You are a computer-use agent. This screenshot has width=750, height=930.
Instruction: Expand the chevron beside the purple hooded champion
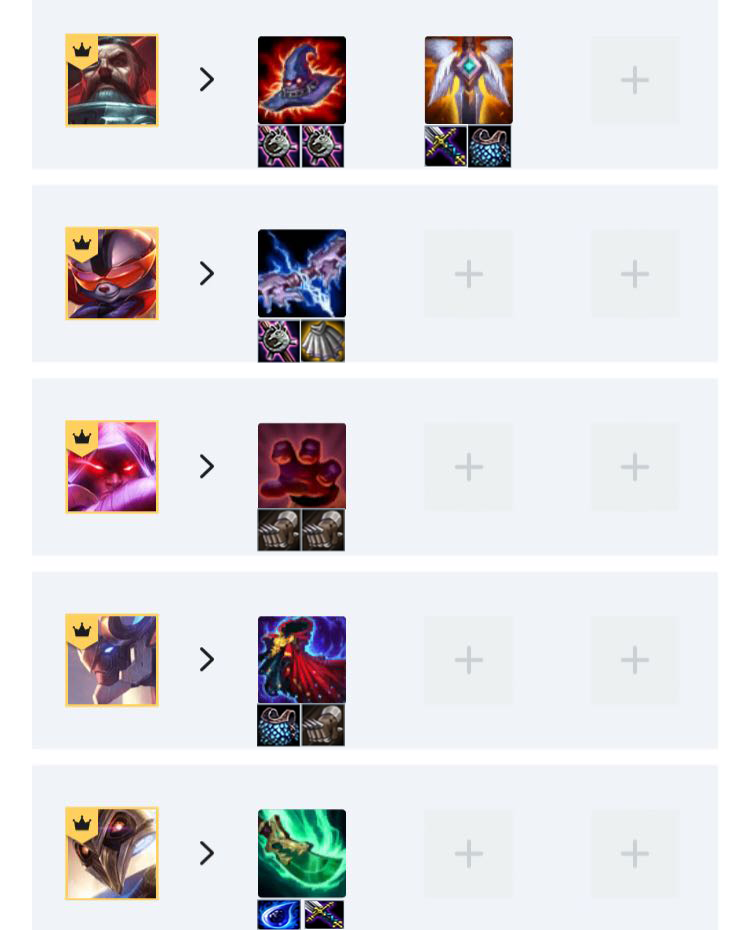pyautogui.click(x=206, y=467)
